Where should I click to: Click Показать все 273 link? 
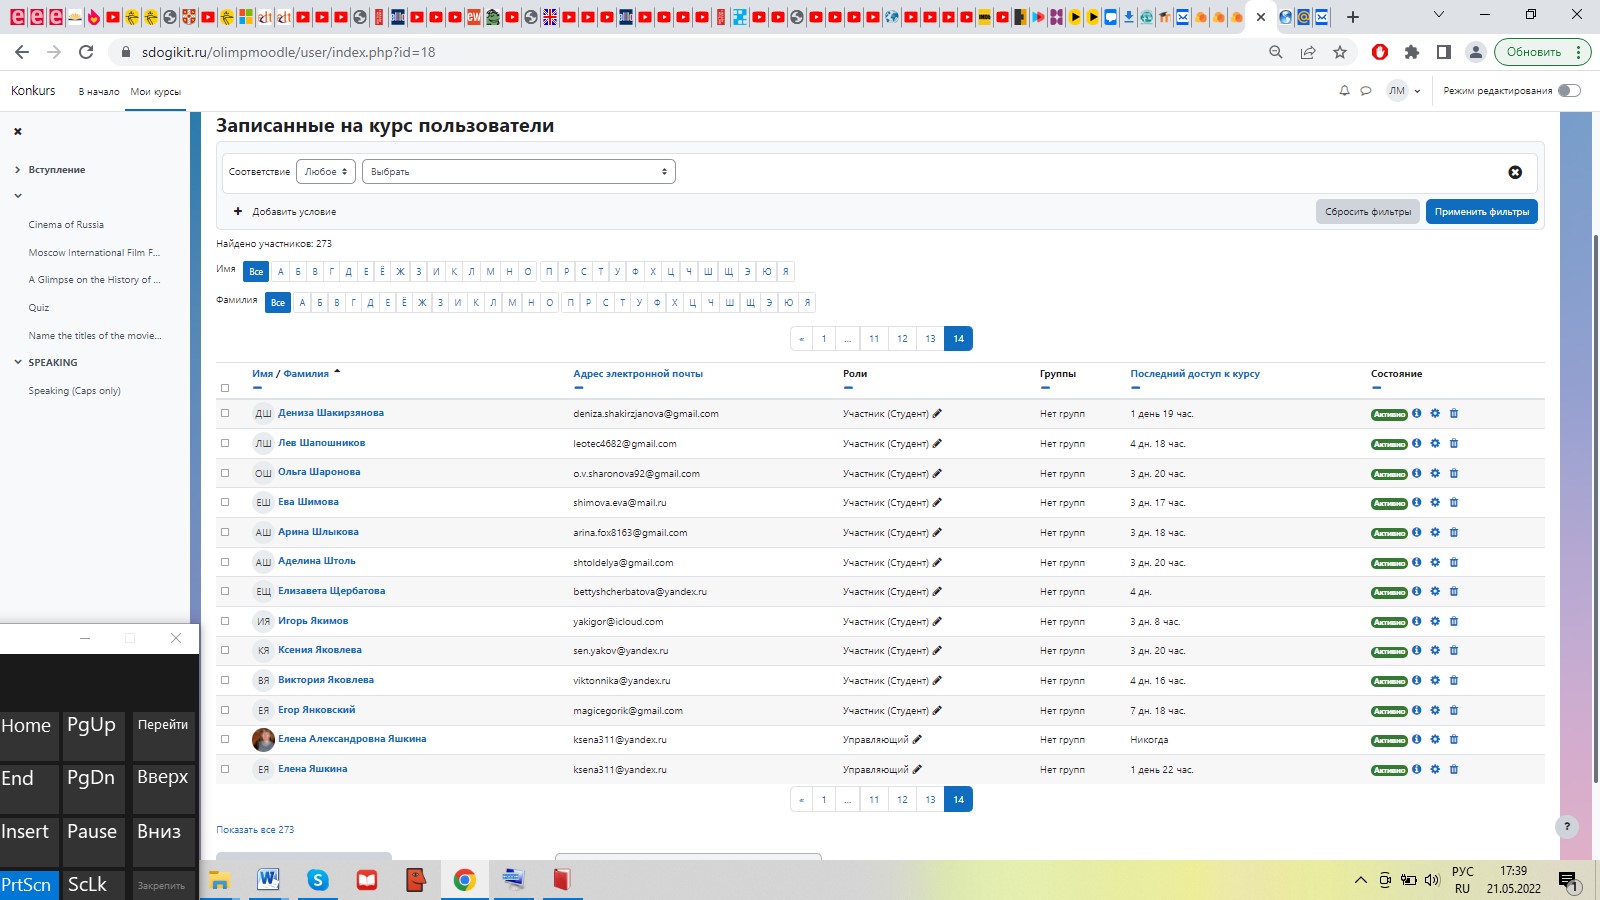[255, 830]
